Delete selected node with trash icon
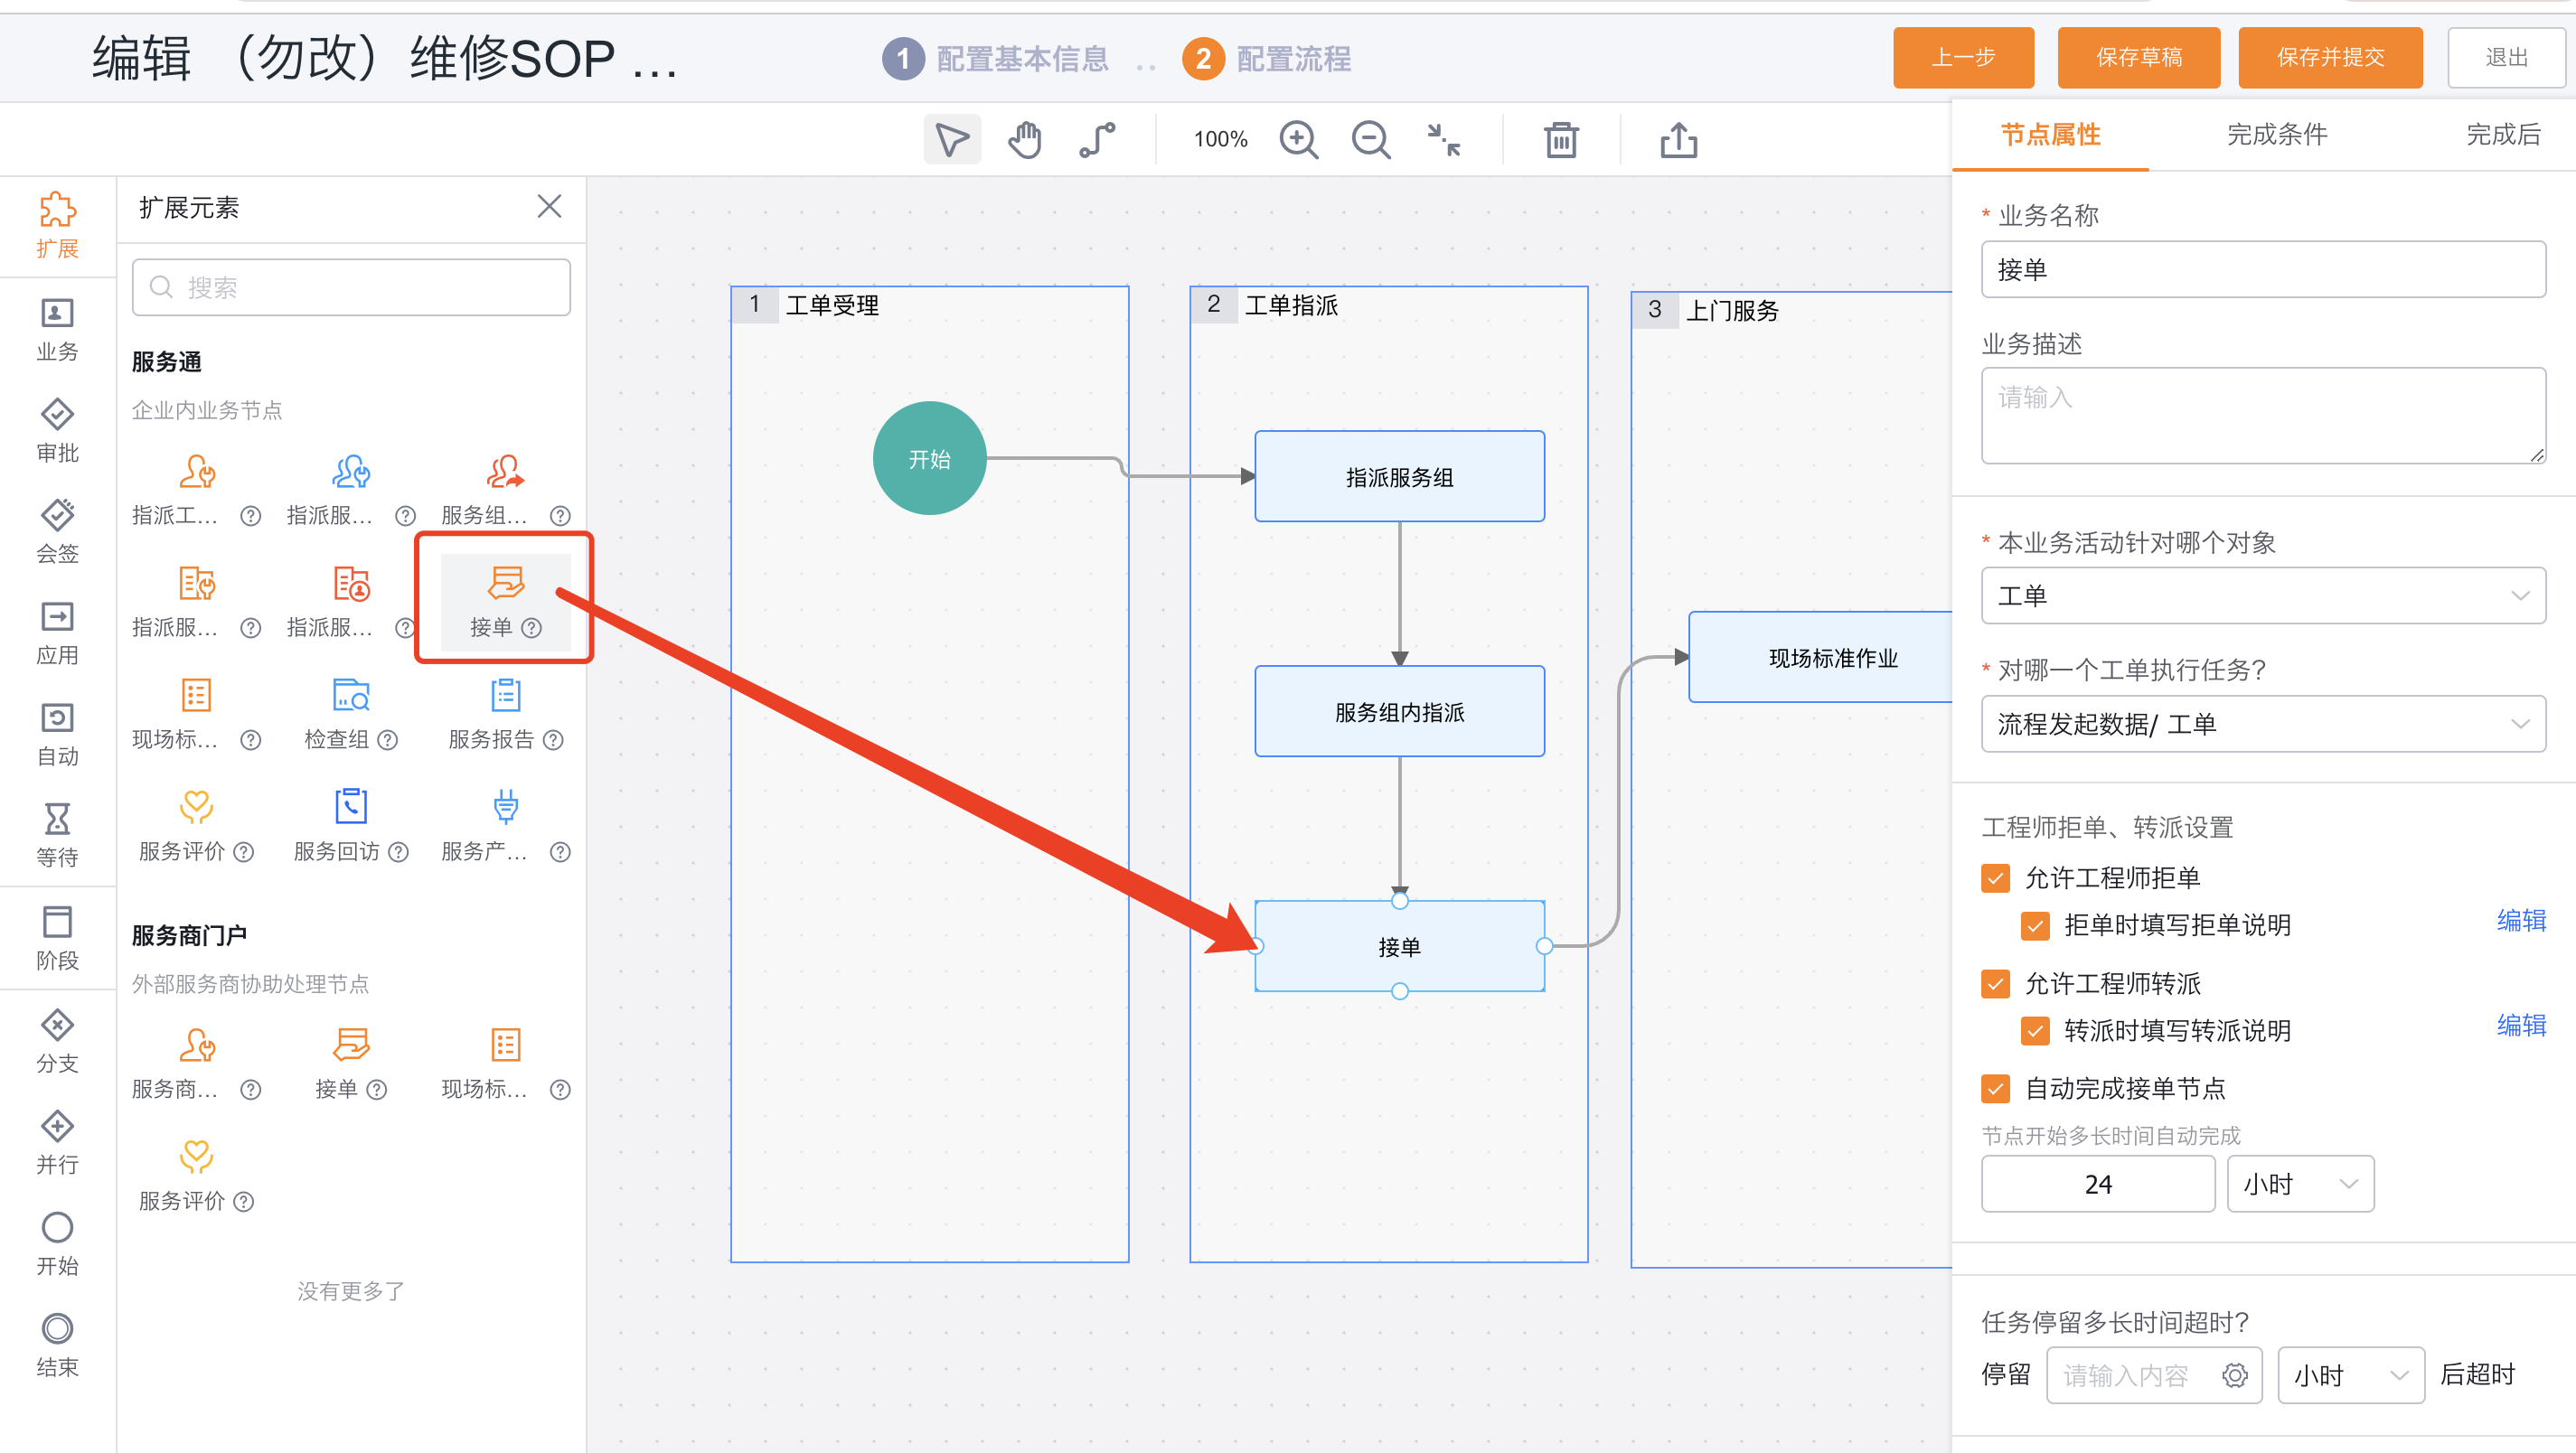Viewport: 2576px width, 1453px height. pyautogui.click(x=1561, y=139)
